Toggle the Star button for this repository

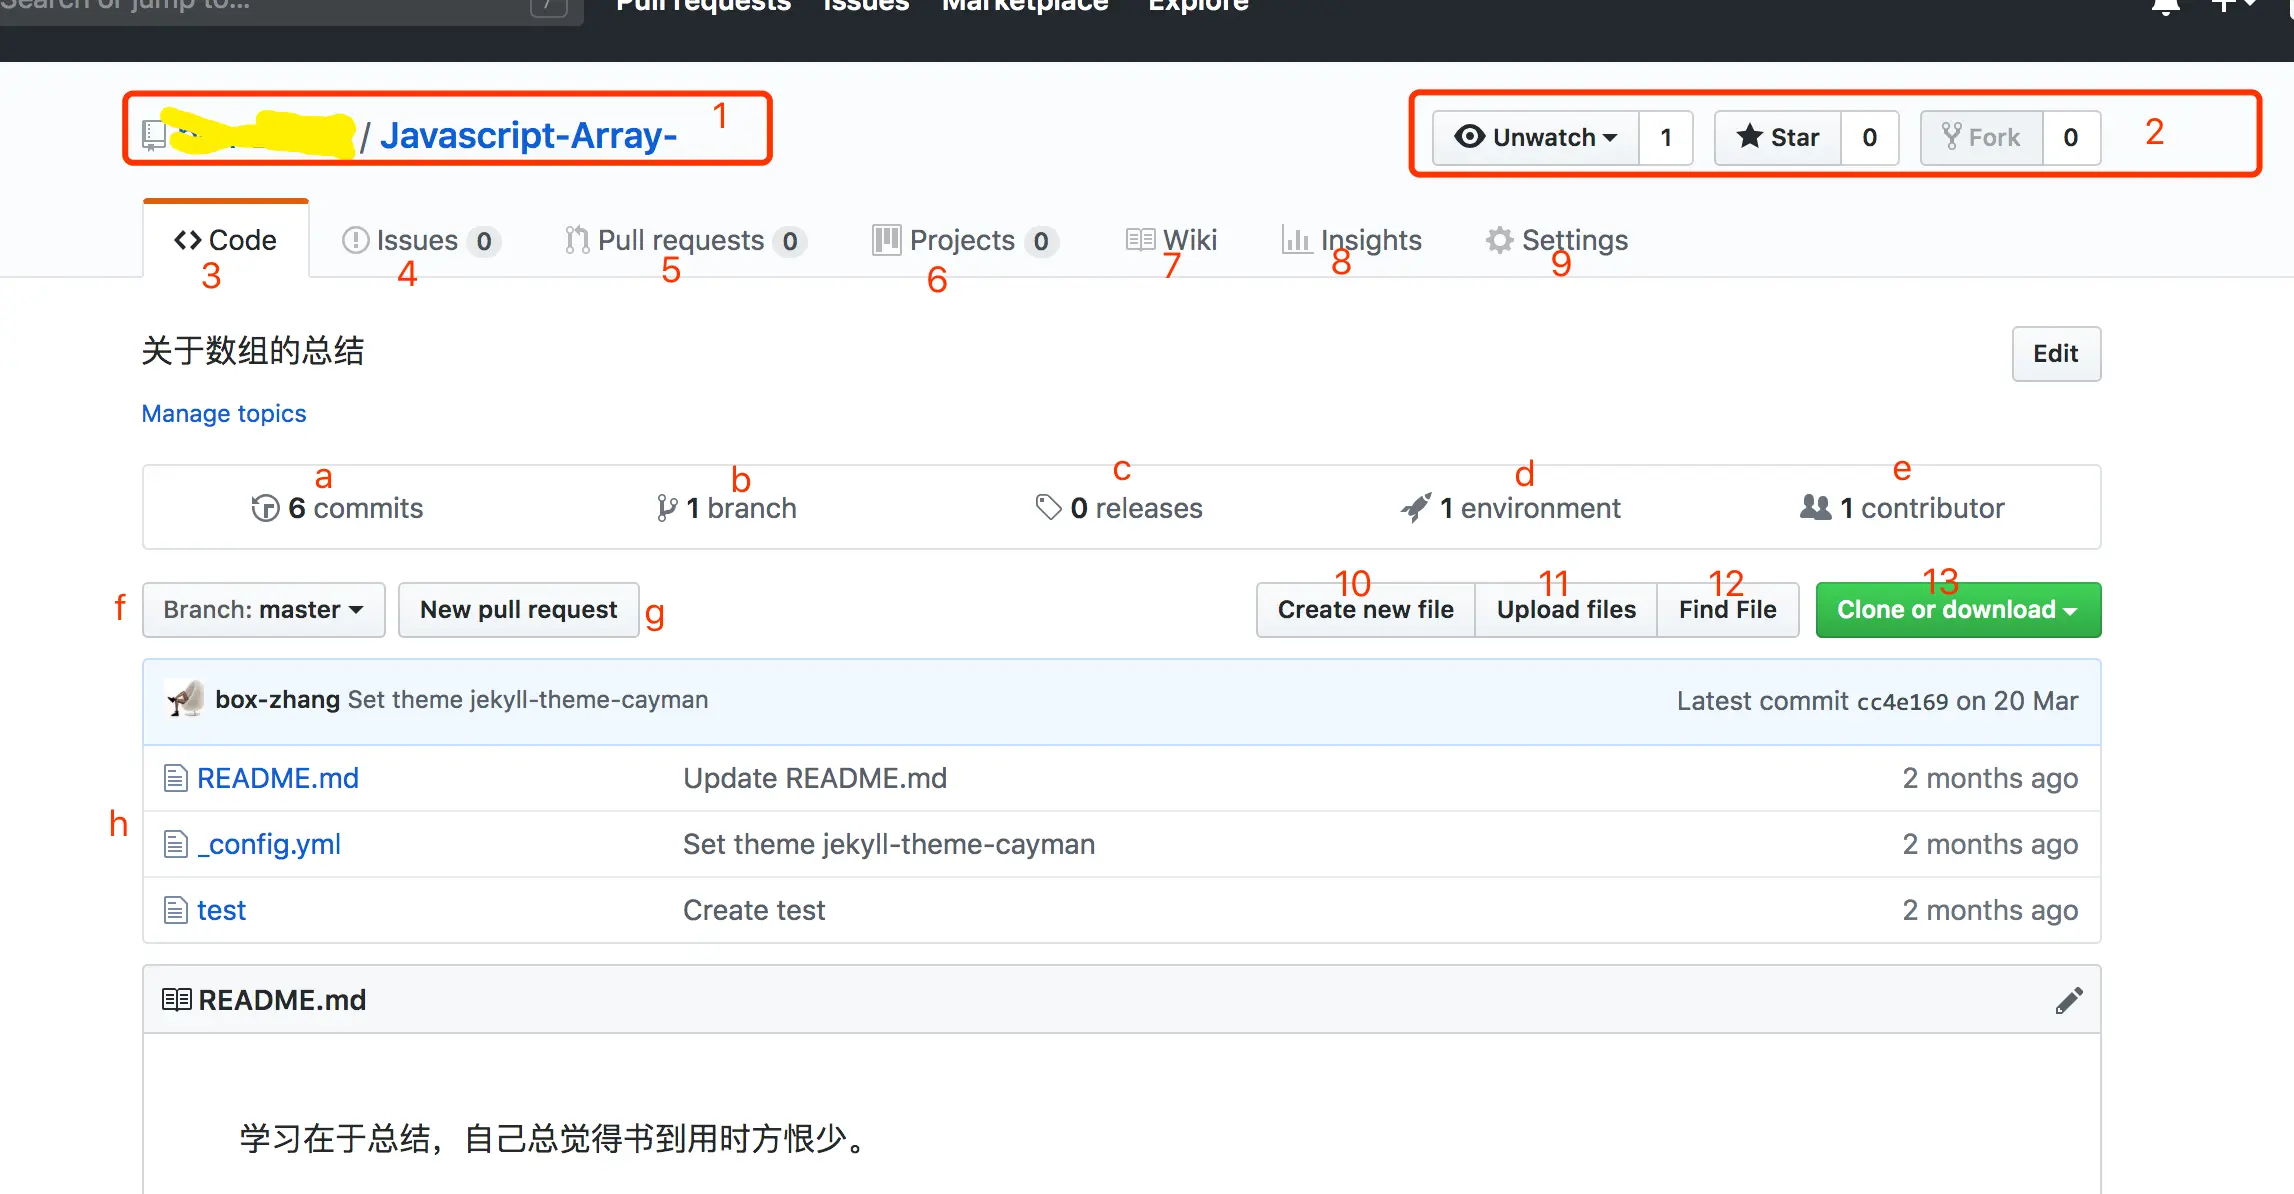pos(1778,137)
